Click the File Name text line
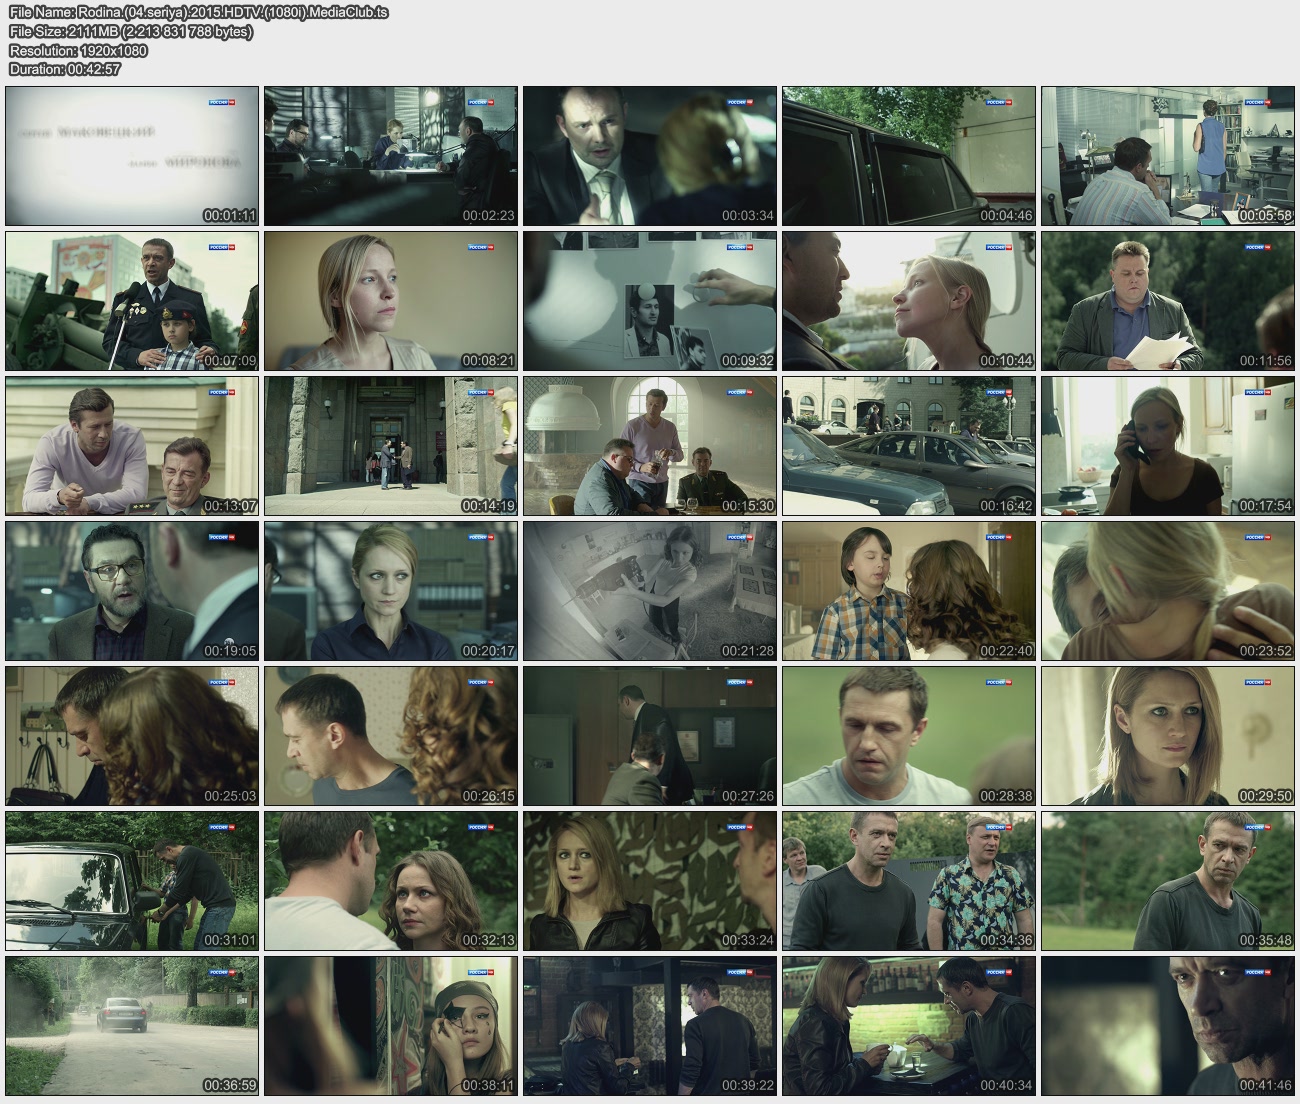 point(198,12)
